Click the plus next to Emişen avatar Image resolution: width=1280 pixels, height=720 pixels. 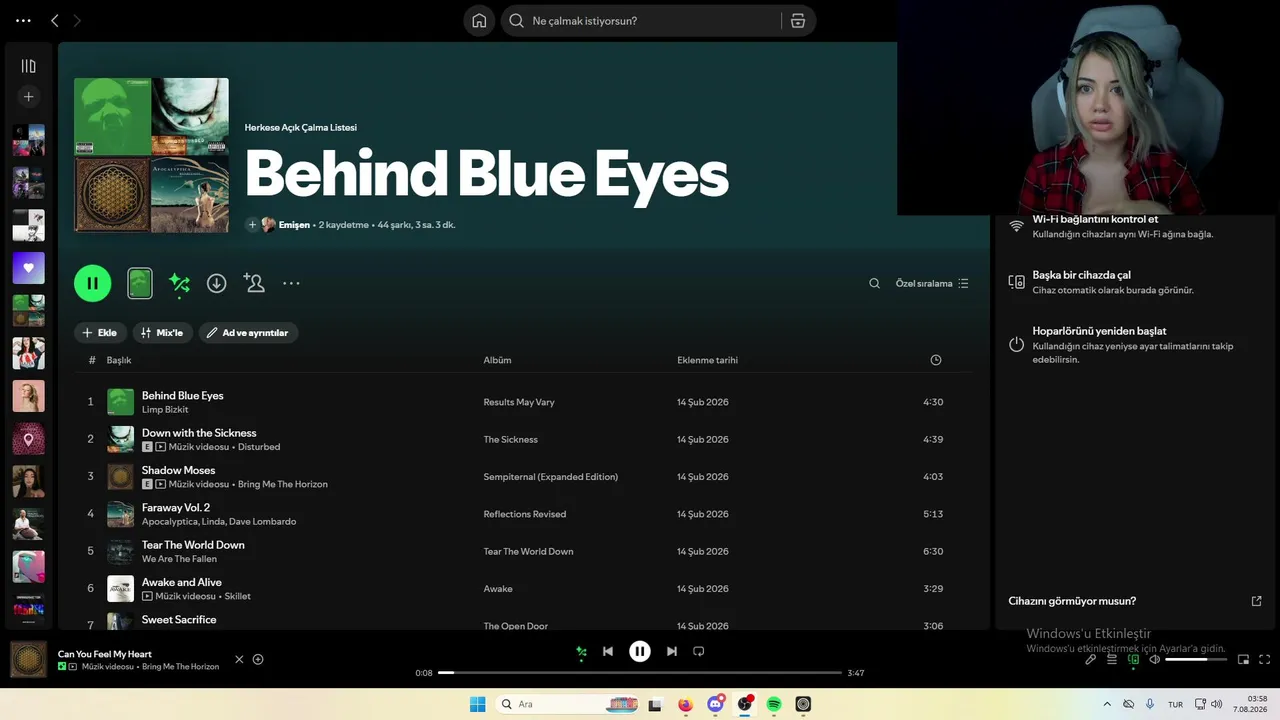[252, 225]
